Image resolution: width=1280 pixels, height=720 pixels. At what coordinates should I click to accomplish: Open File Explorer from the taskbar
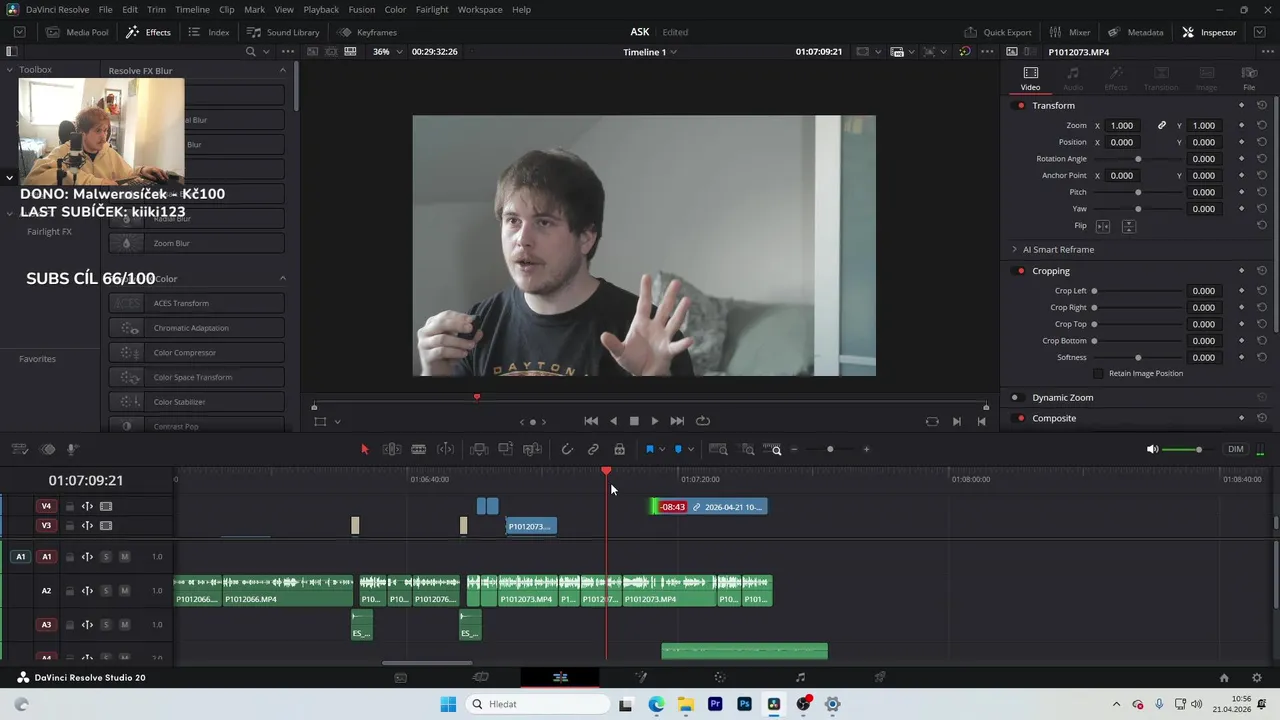[x=686, y=704]
